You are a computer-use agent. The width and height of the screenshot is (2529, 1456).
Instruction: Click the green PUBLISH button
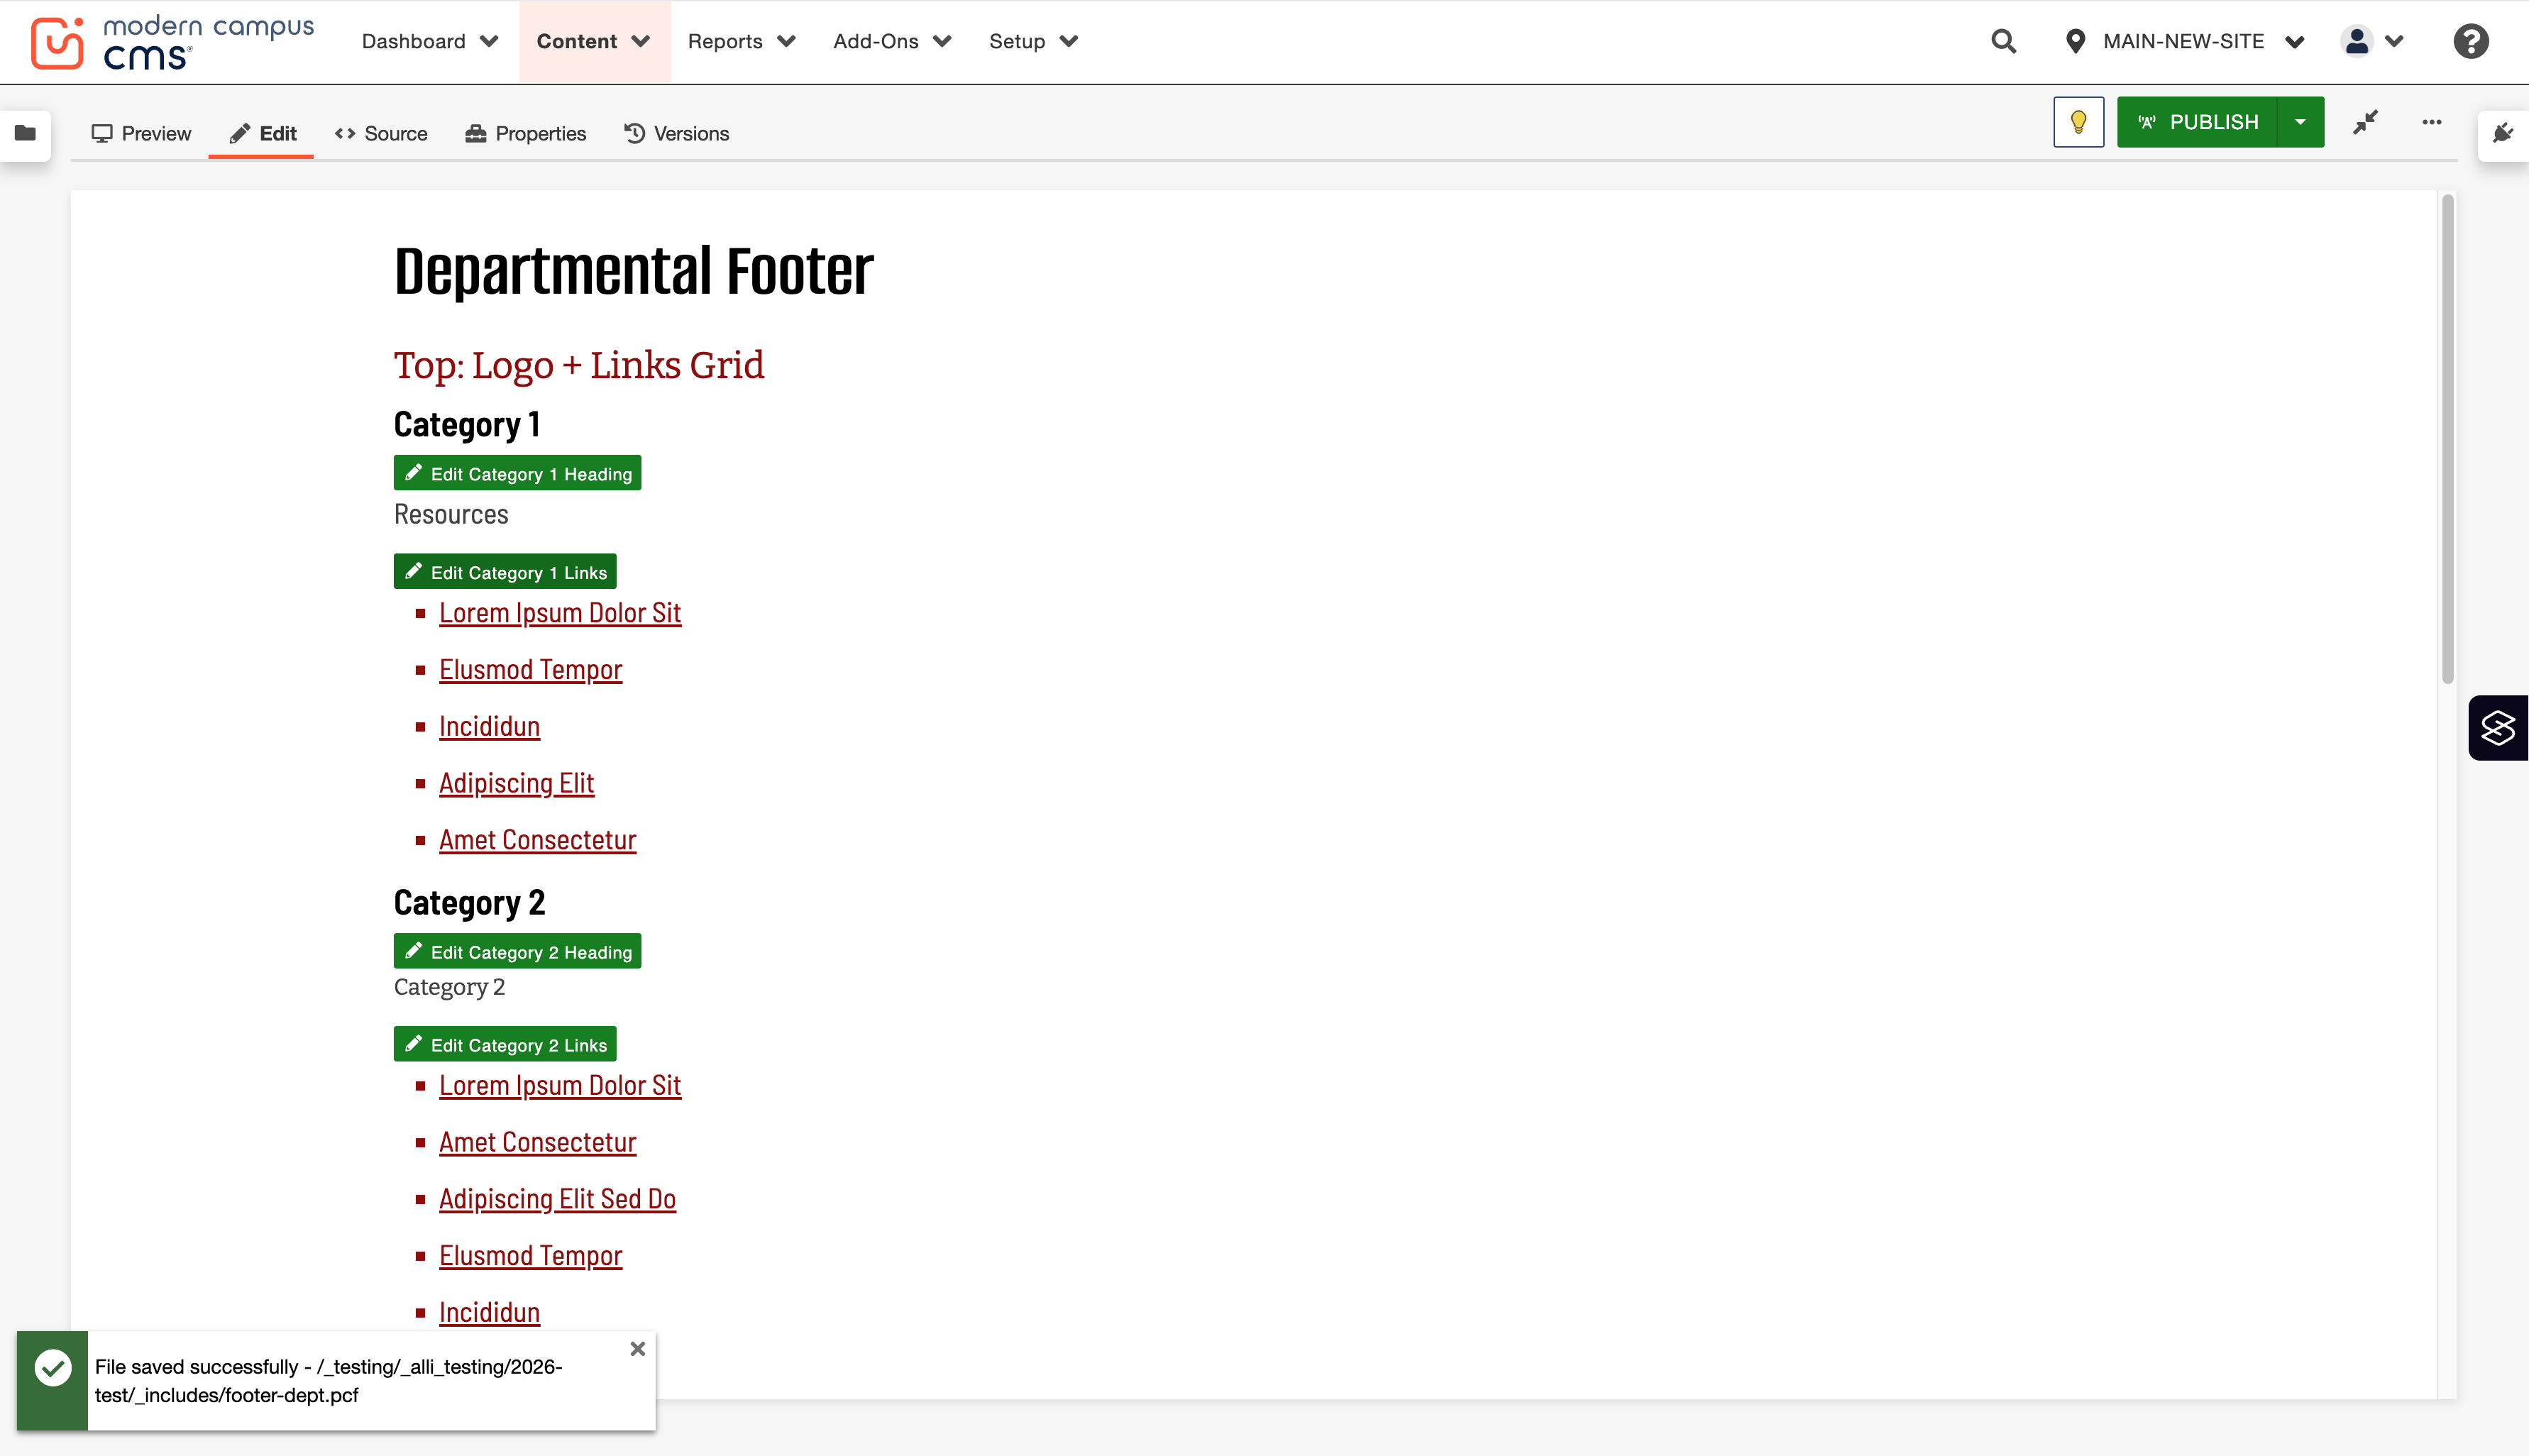click(x=2197, y=122)
